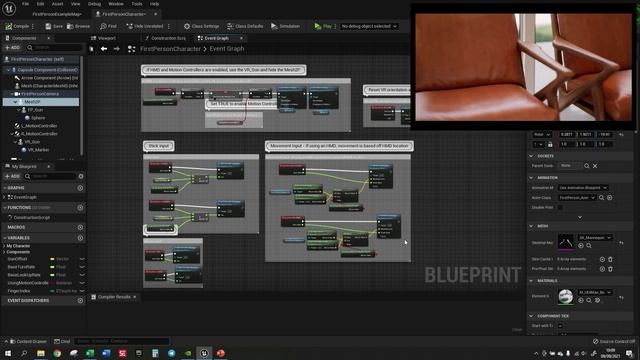
Task: Delete Pre/Post Skin array elements
Action: click(x=610, y=269)
